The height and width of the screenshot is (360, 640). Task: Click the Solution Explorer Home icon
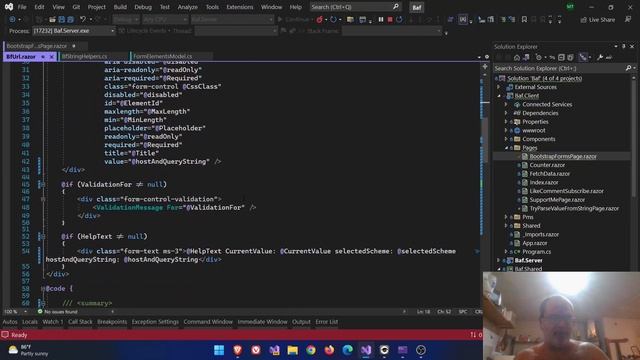[517, 58]
